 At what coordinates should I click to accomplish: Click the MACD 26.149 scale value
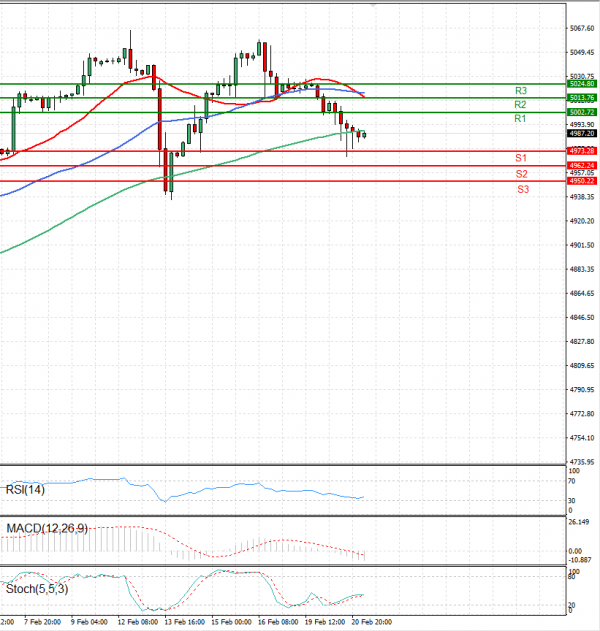(x=579, y=522)
